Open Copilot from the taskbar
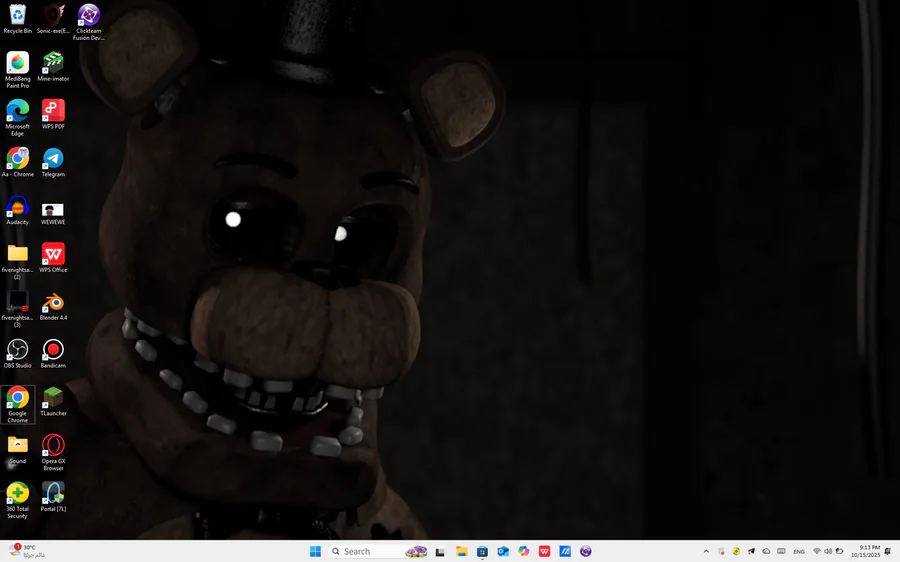900x562 pixels. pos(523,551)
